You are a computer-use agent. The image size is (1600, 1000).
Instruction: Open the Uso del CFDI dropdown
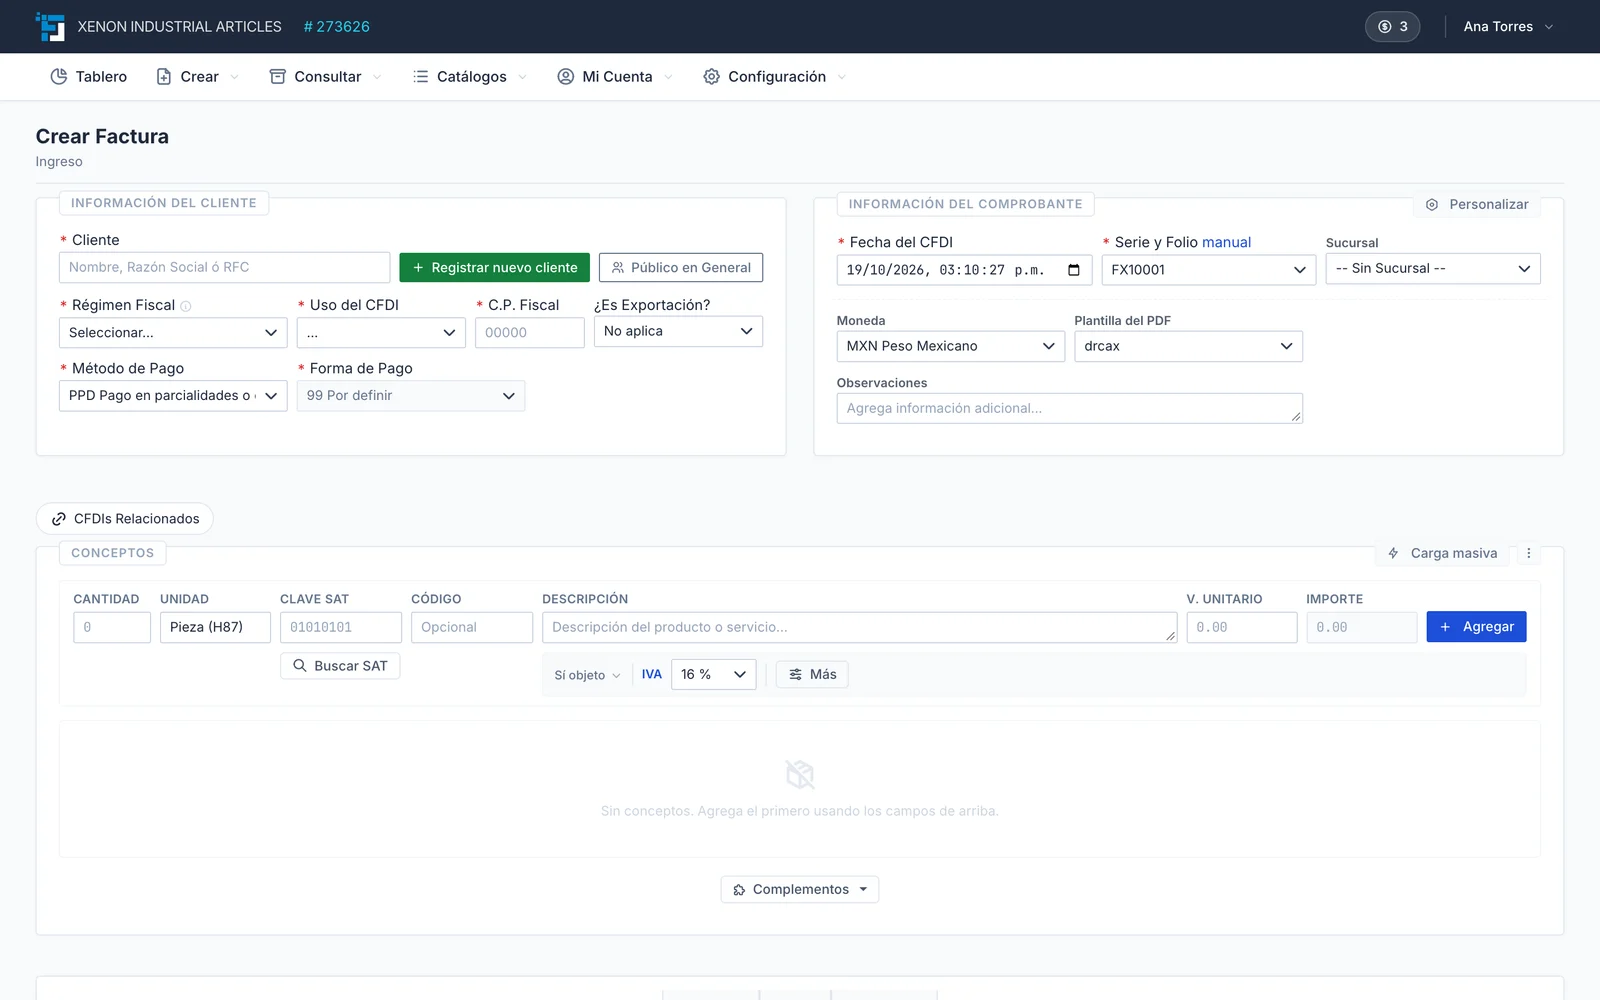tap(381, 332)
